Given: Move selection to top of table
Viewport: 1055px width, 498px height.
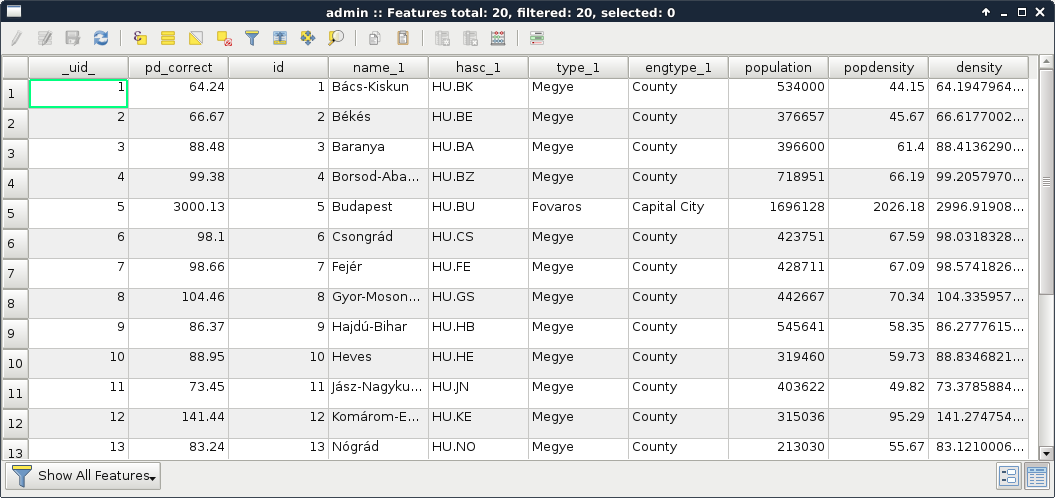Looking at the screenshot, I should [280, 38].
